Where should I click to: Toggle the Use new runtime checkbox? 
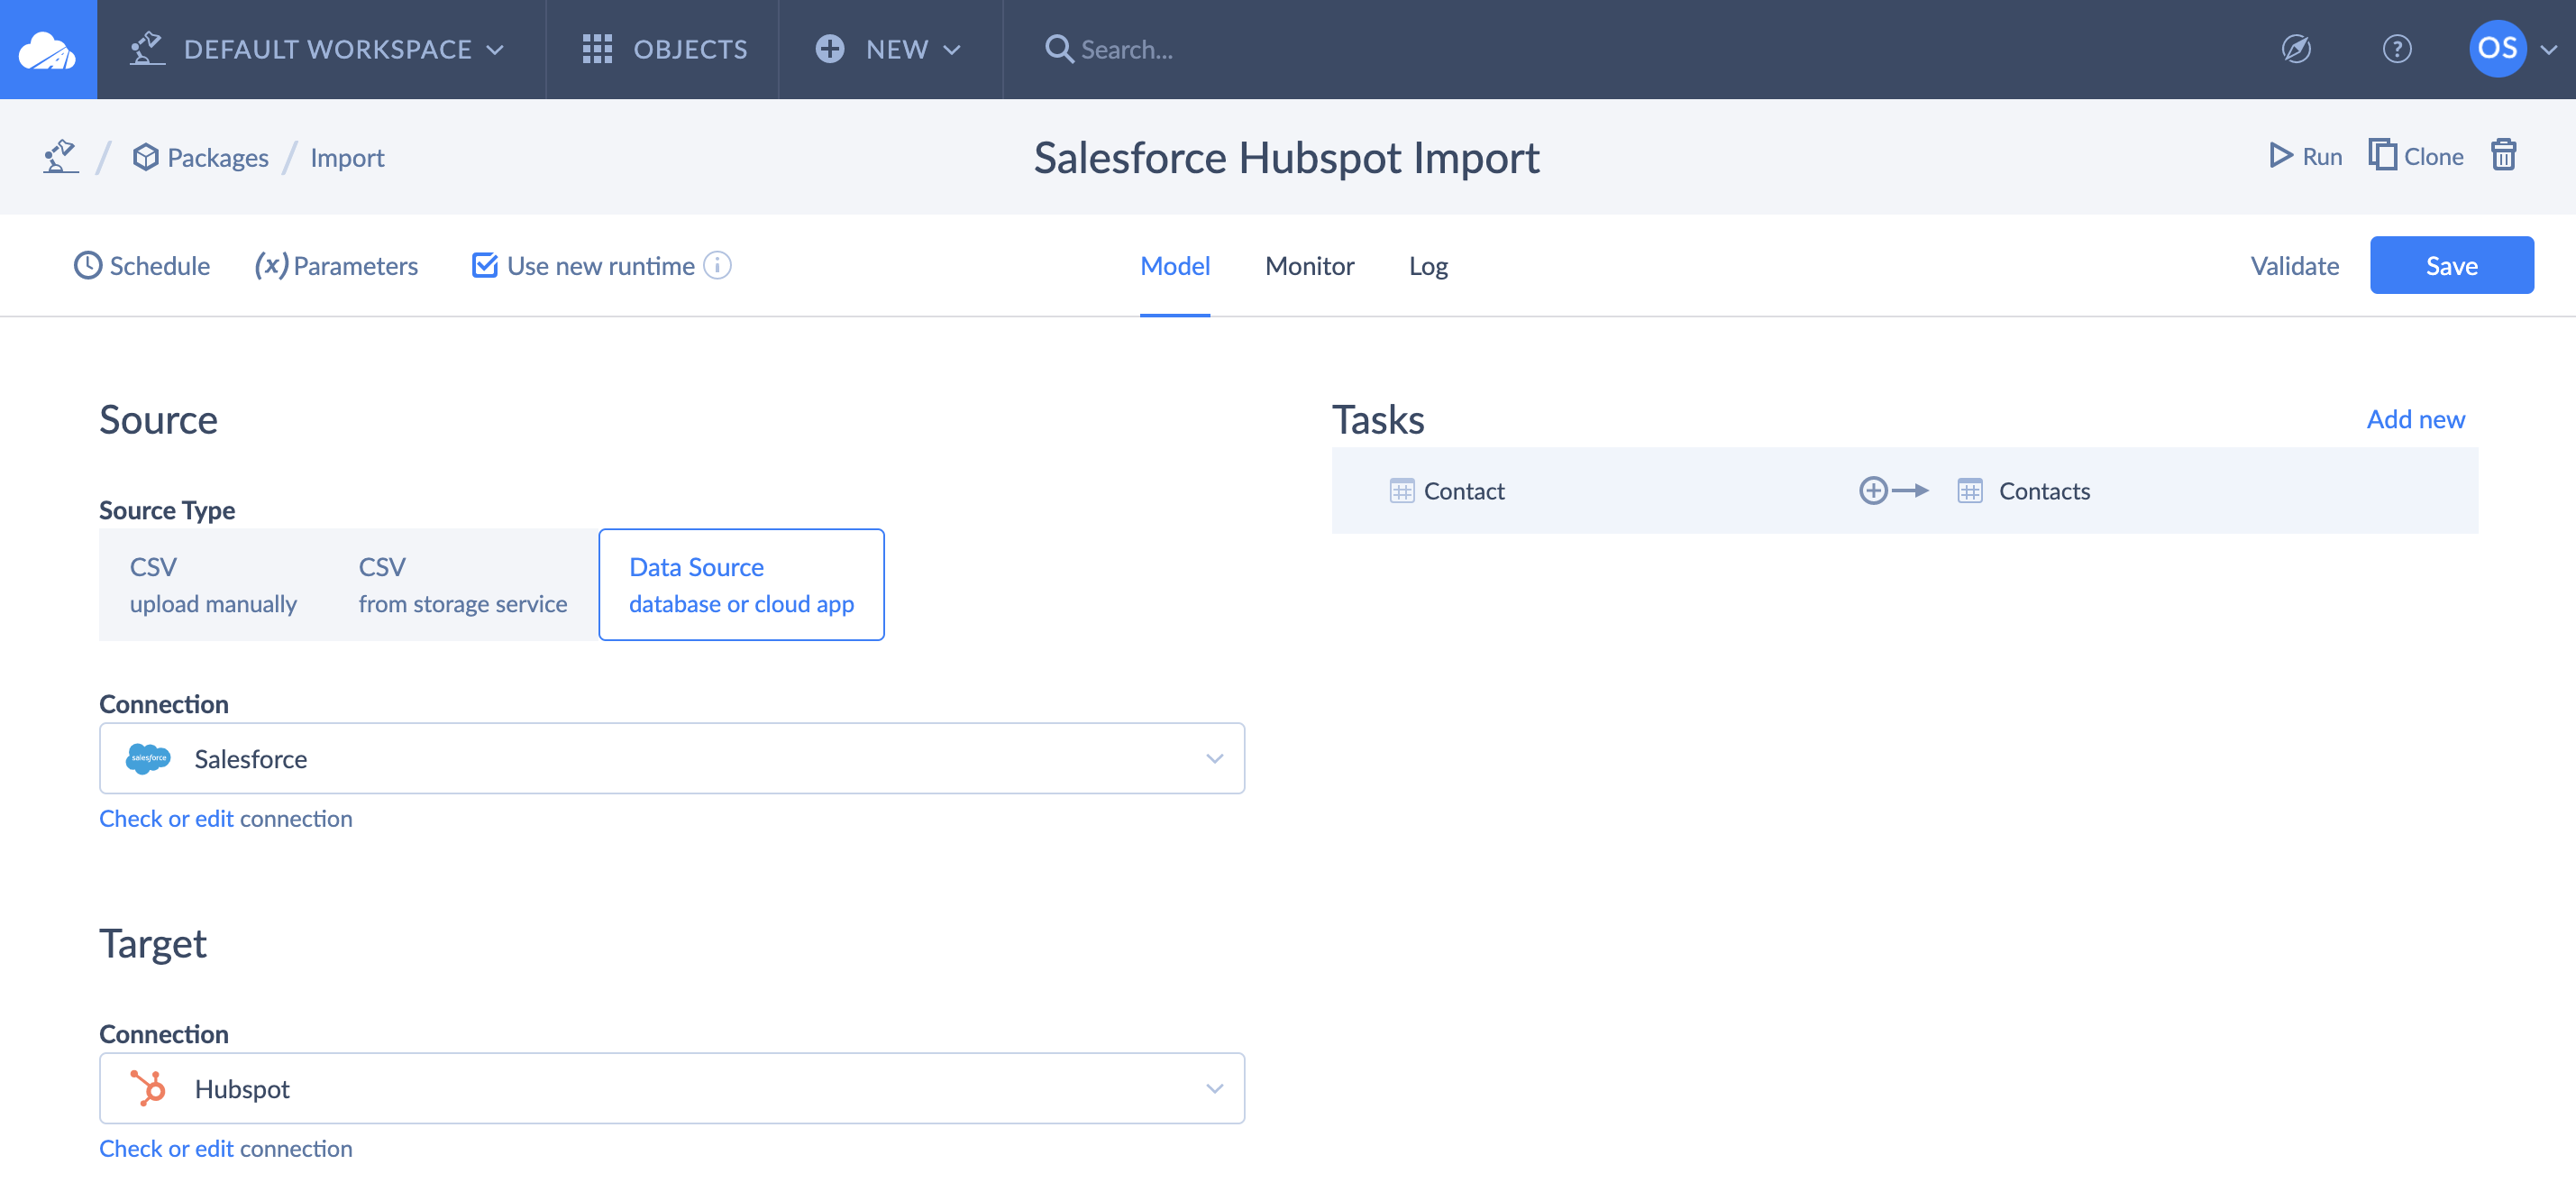click(485, 265)
